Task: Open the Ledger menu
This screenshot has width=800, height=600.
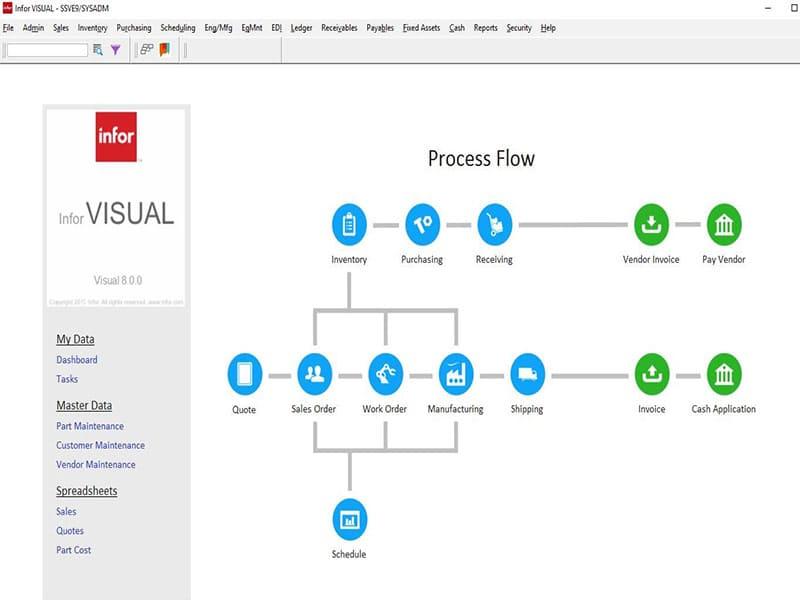Action: click(x=301, y=28)
